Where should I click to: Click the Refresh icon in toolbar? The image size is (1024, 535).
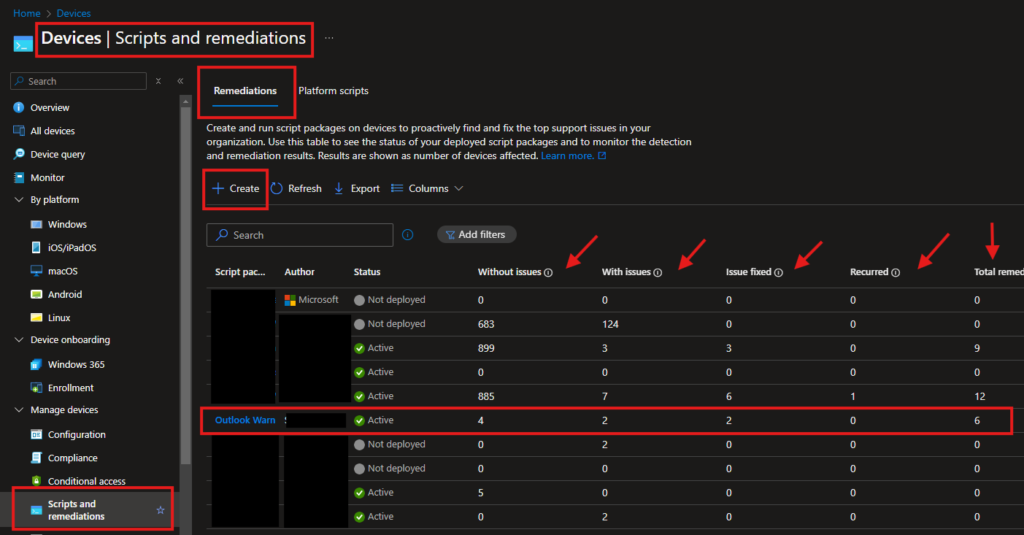point(277,188)
